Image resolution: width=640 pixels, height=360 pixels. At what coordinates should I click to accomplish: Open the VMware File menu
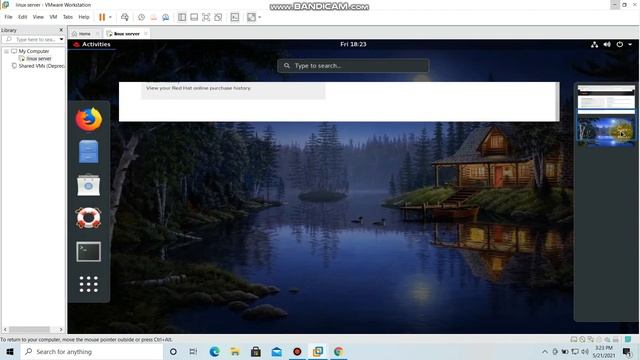click(9, 17)
